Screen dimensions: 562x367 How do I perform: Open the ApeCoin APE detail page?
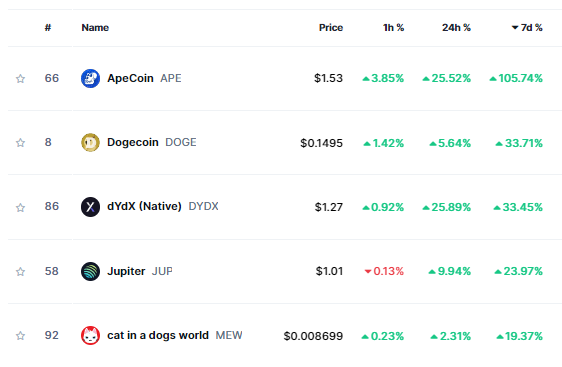click(x=144, y=78)
